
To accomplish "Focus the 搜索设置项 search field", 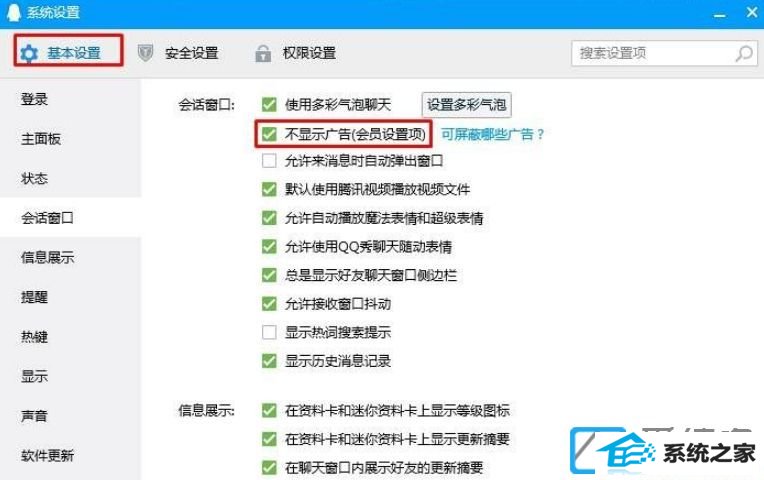I will 653,53.
